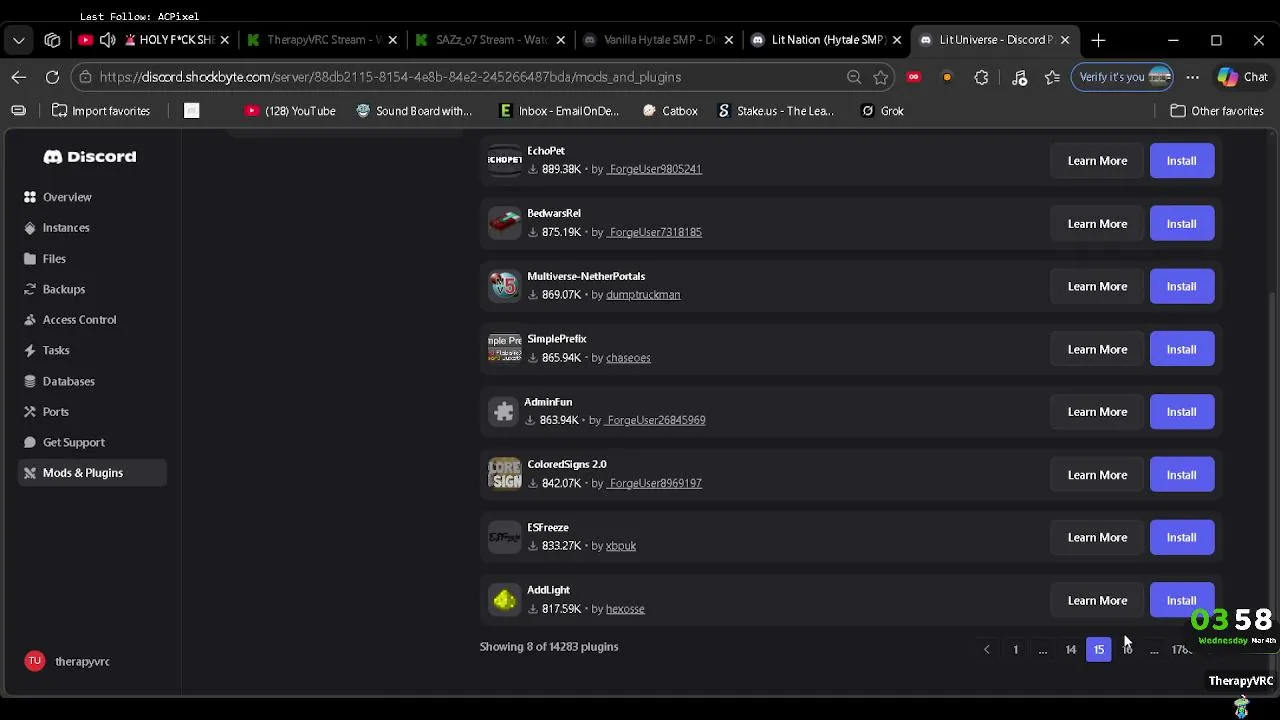1280x720 pixels.
Task: Click the AddLight plugin icon
Action: pyautogui.click(x=505, y=600)
